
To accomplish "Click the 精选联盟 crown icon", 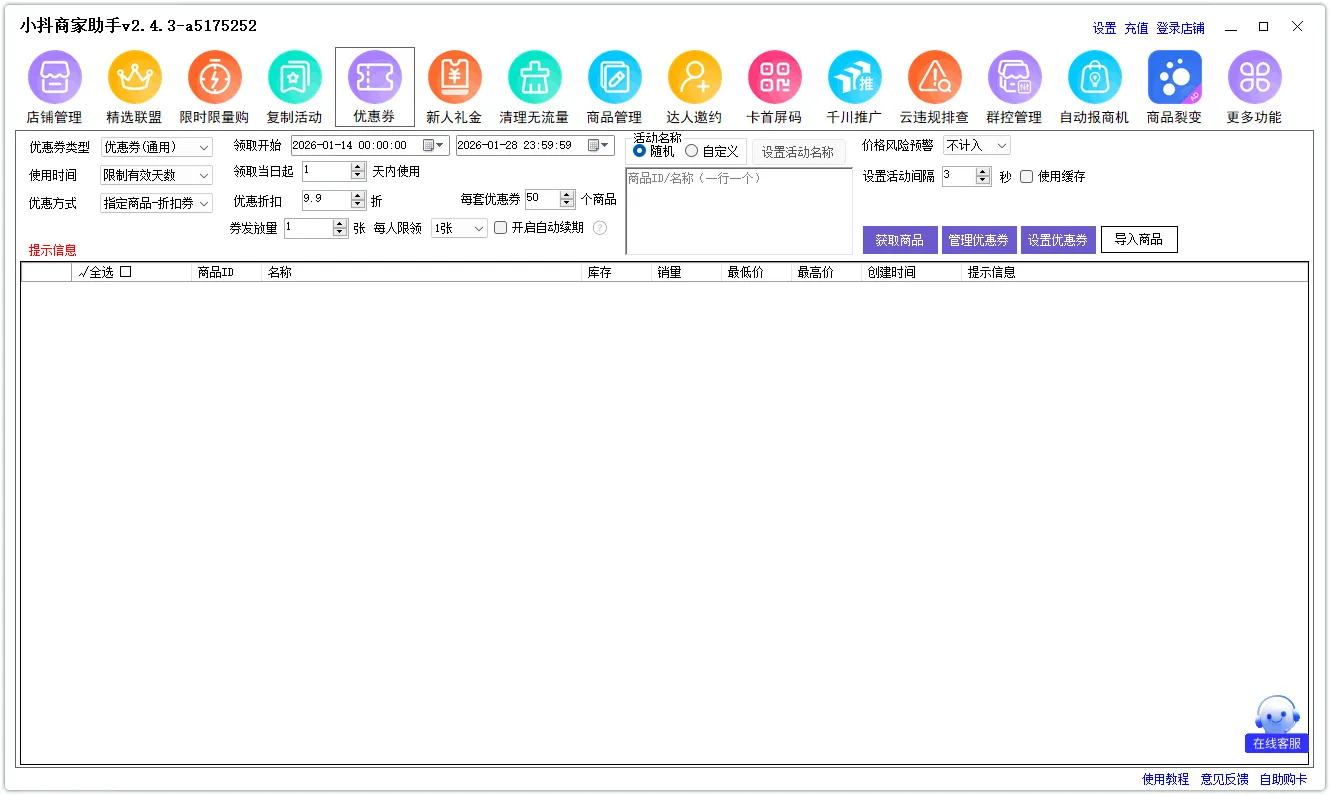I will 134,78.
